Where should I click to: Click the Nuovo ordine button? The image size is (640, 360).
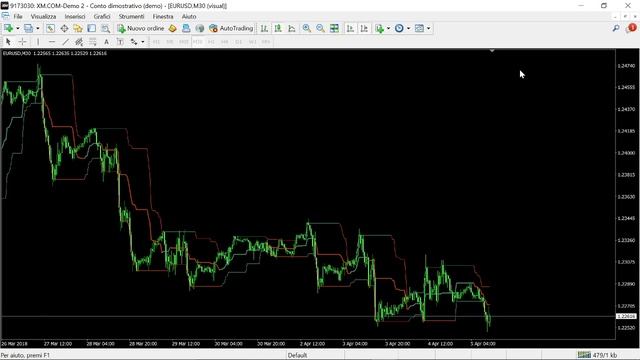coord(140,28)
